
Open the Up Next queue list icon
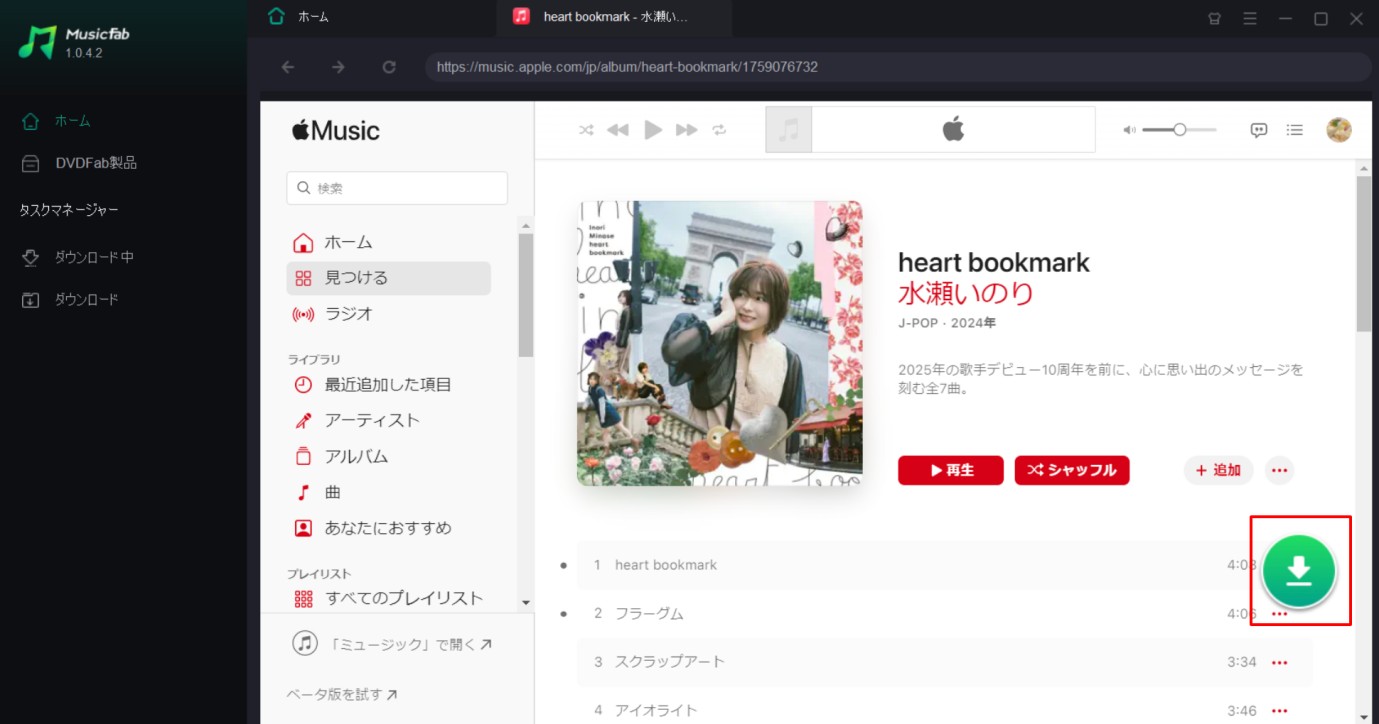coord(1295,130)
